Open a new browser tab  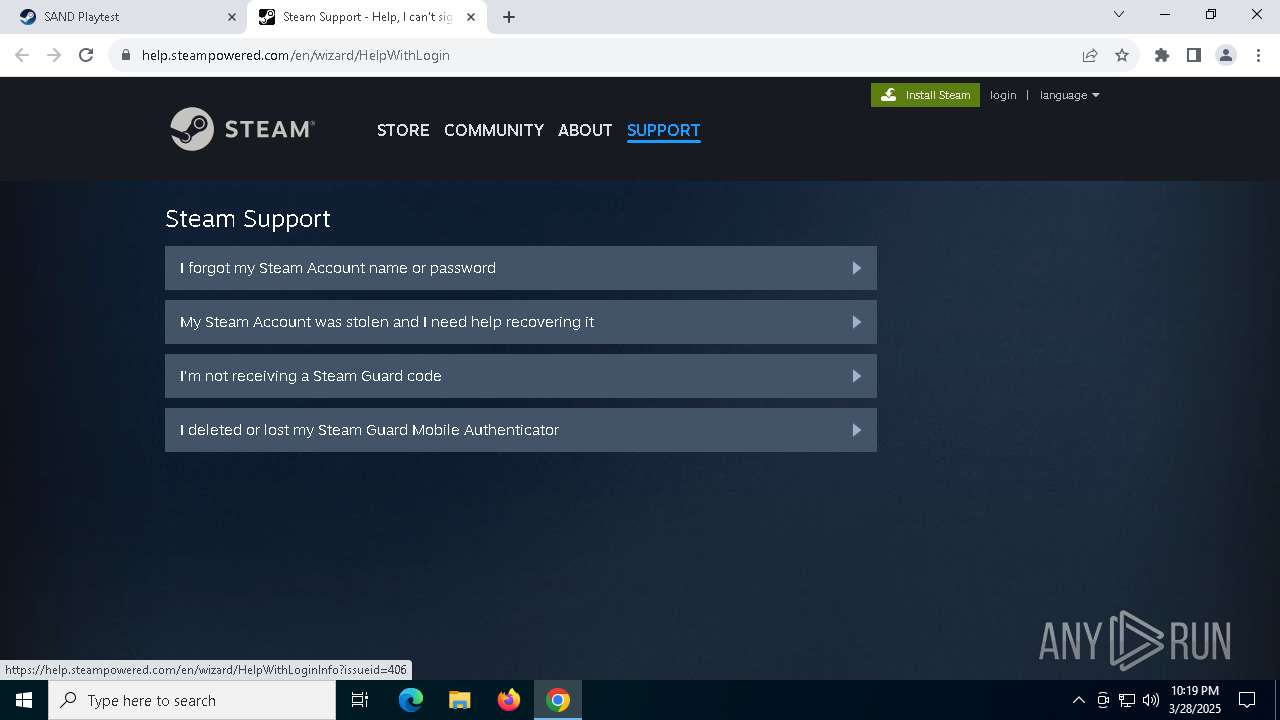pyautogui.click(x=509, y=17)
